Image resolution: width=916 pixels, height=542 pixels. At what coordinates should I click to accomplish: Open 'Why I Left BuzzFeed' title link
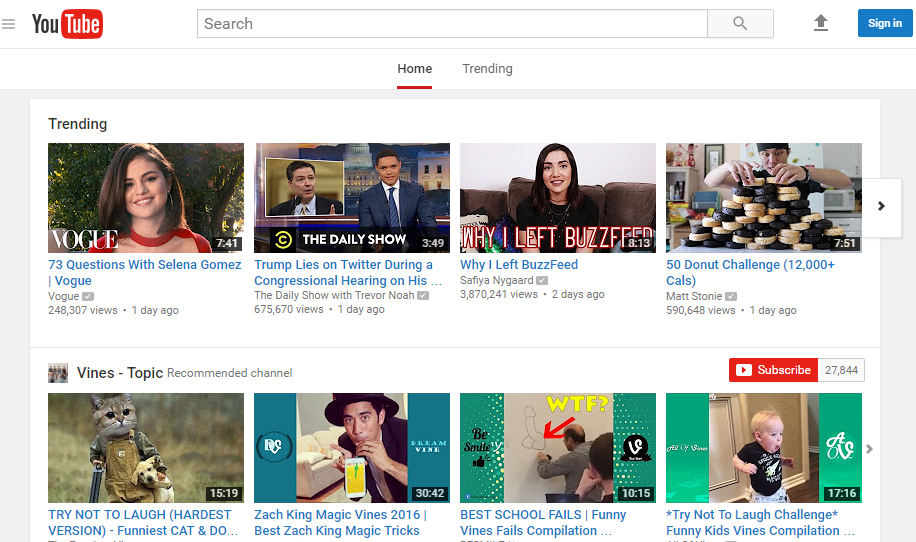coord(519,265)
